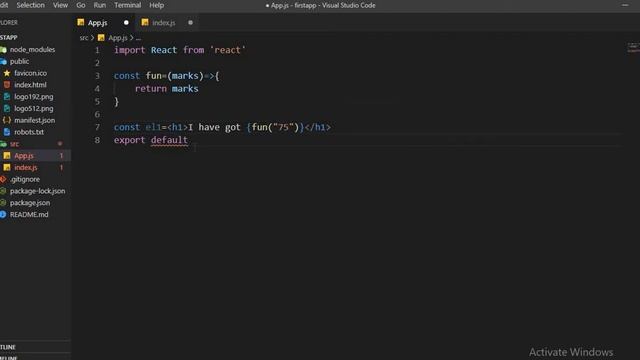Click the info icon beside README.md

(3, 215)
